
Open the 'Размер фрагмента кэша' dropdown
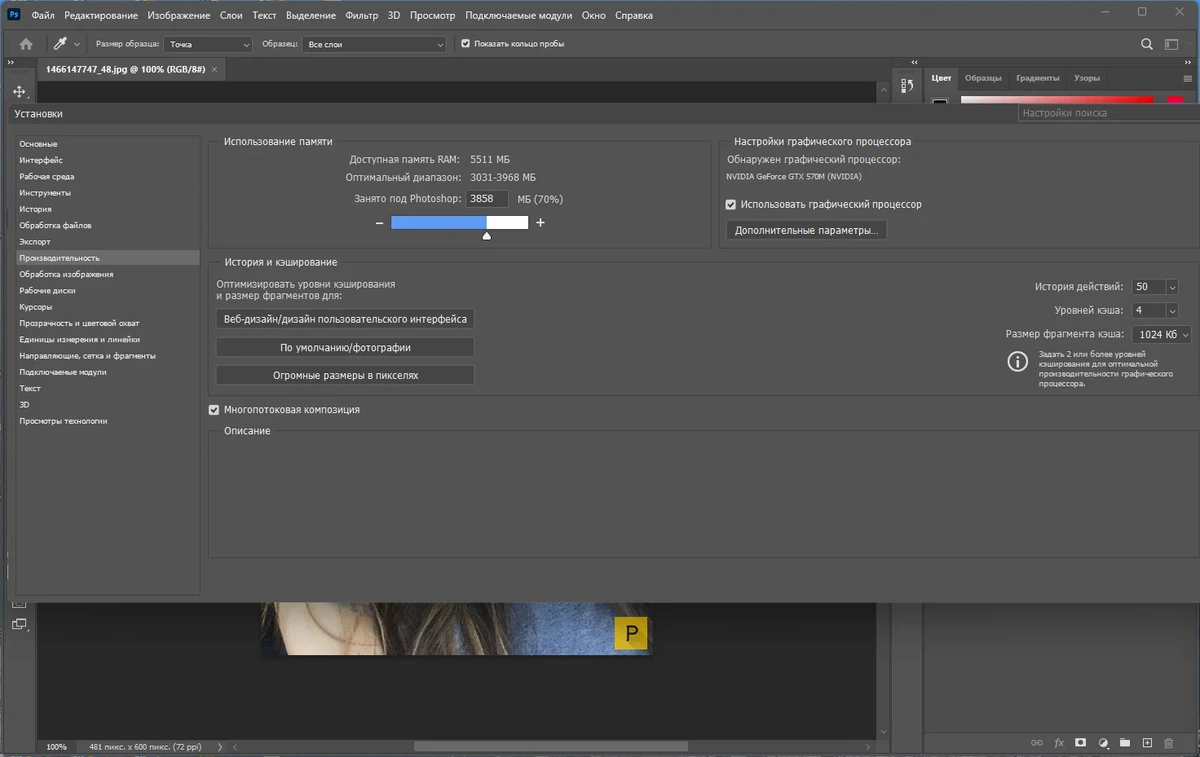[1161, 335]
